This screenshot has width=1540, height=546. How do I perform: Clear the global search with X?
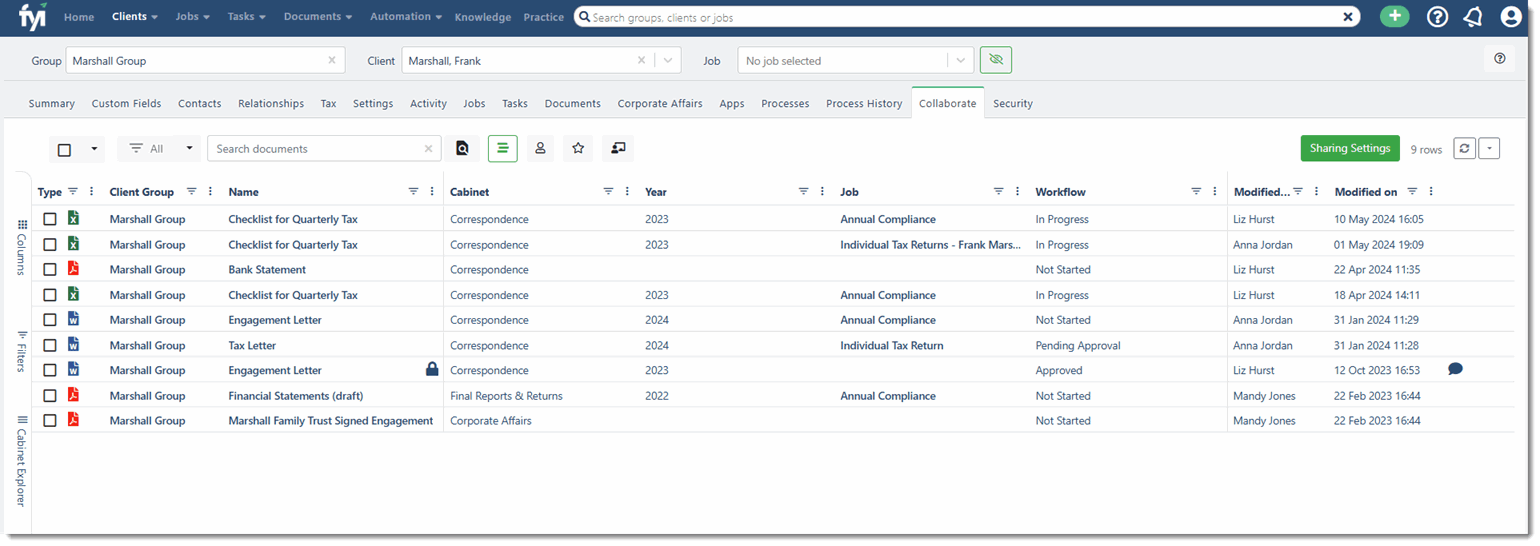pos(1348,17)
